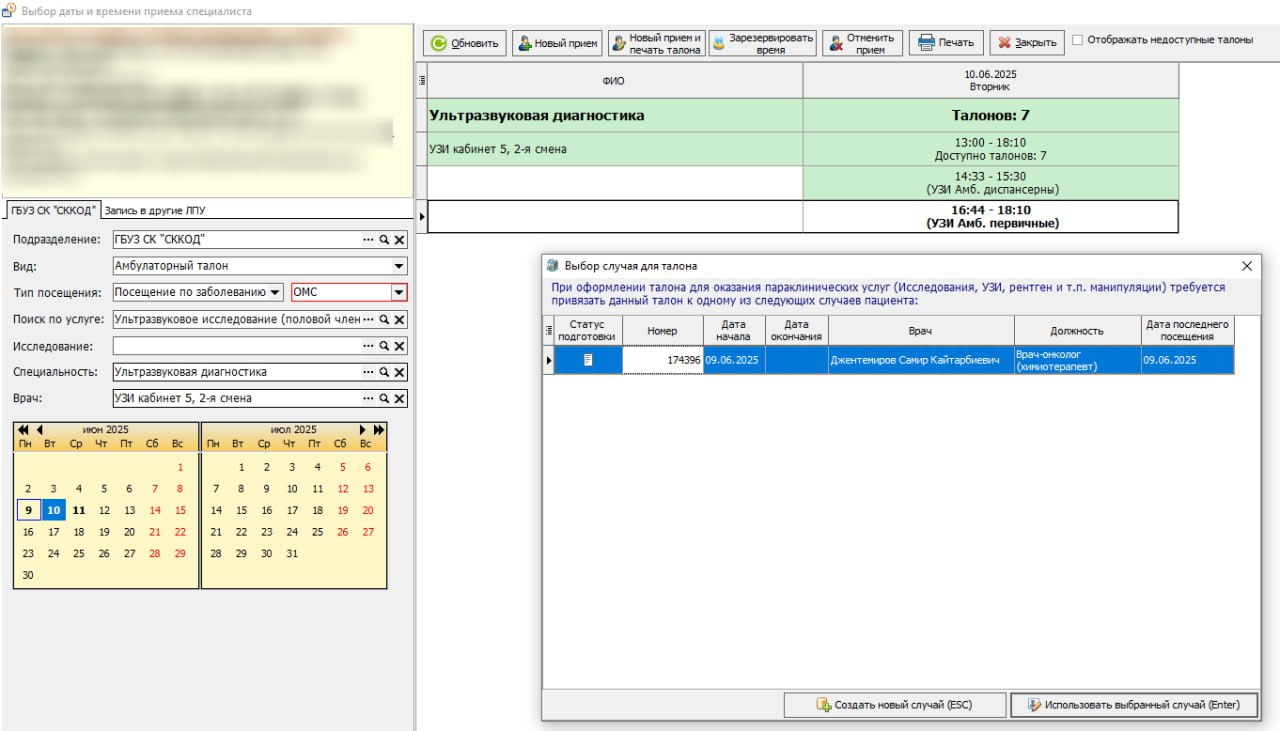
Task: Enable Отображать недоступные талоны checkbox
Action: coord(1077,41)
